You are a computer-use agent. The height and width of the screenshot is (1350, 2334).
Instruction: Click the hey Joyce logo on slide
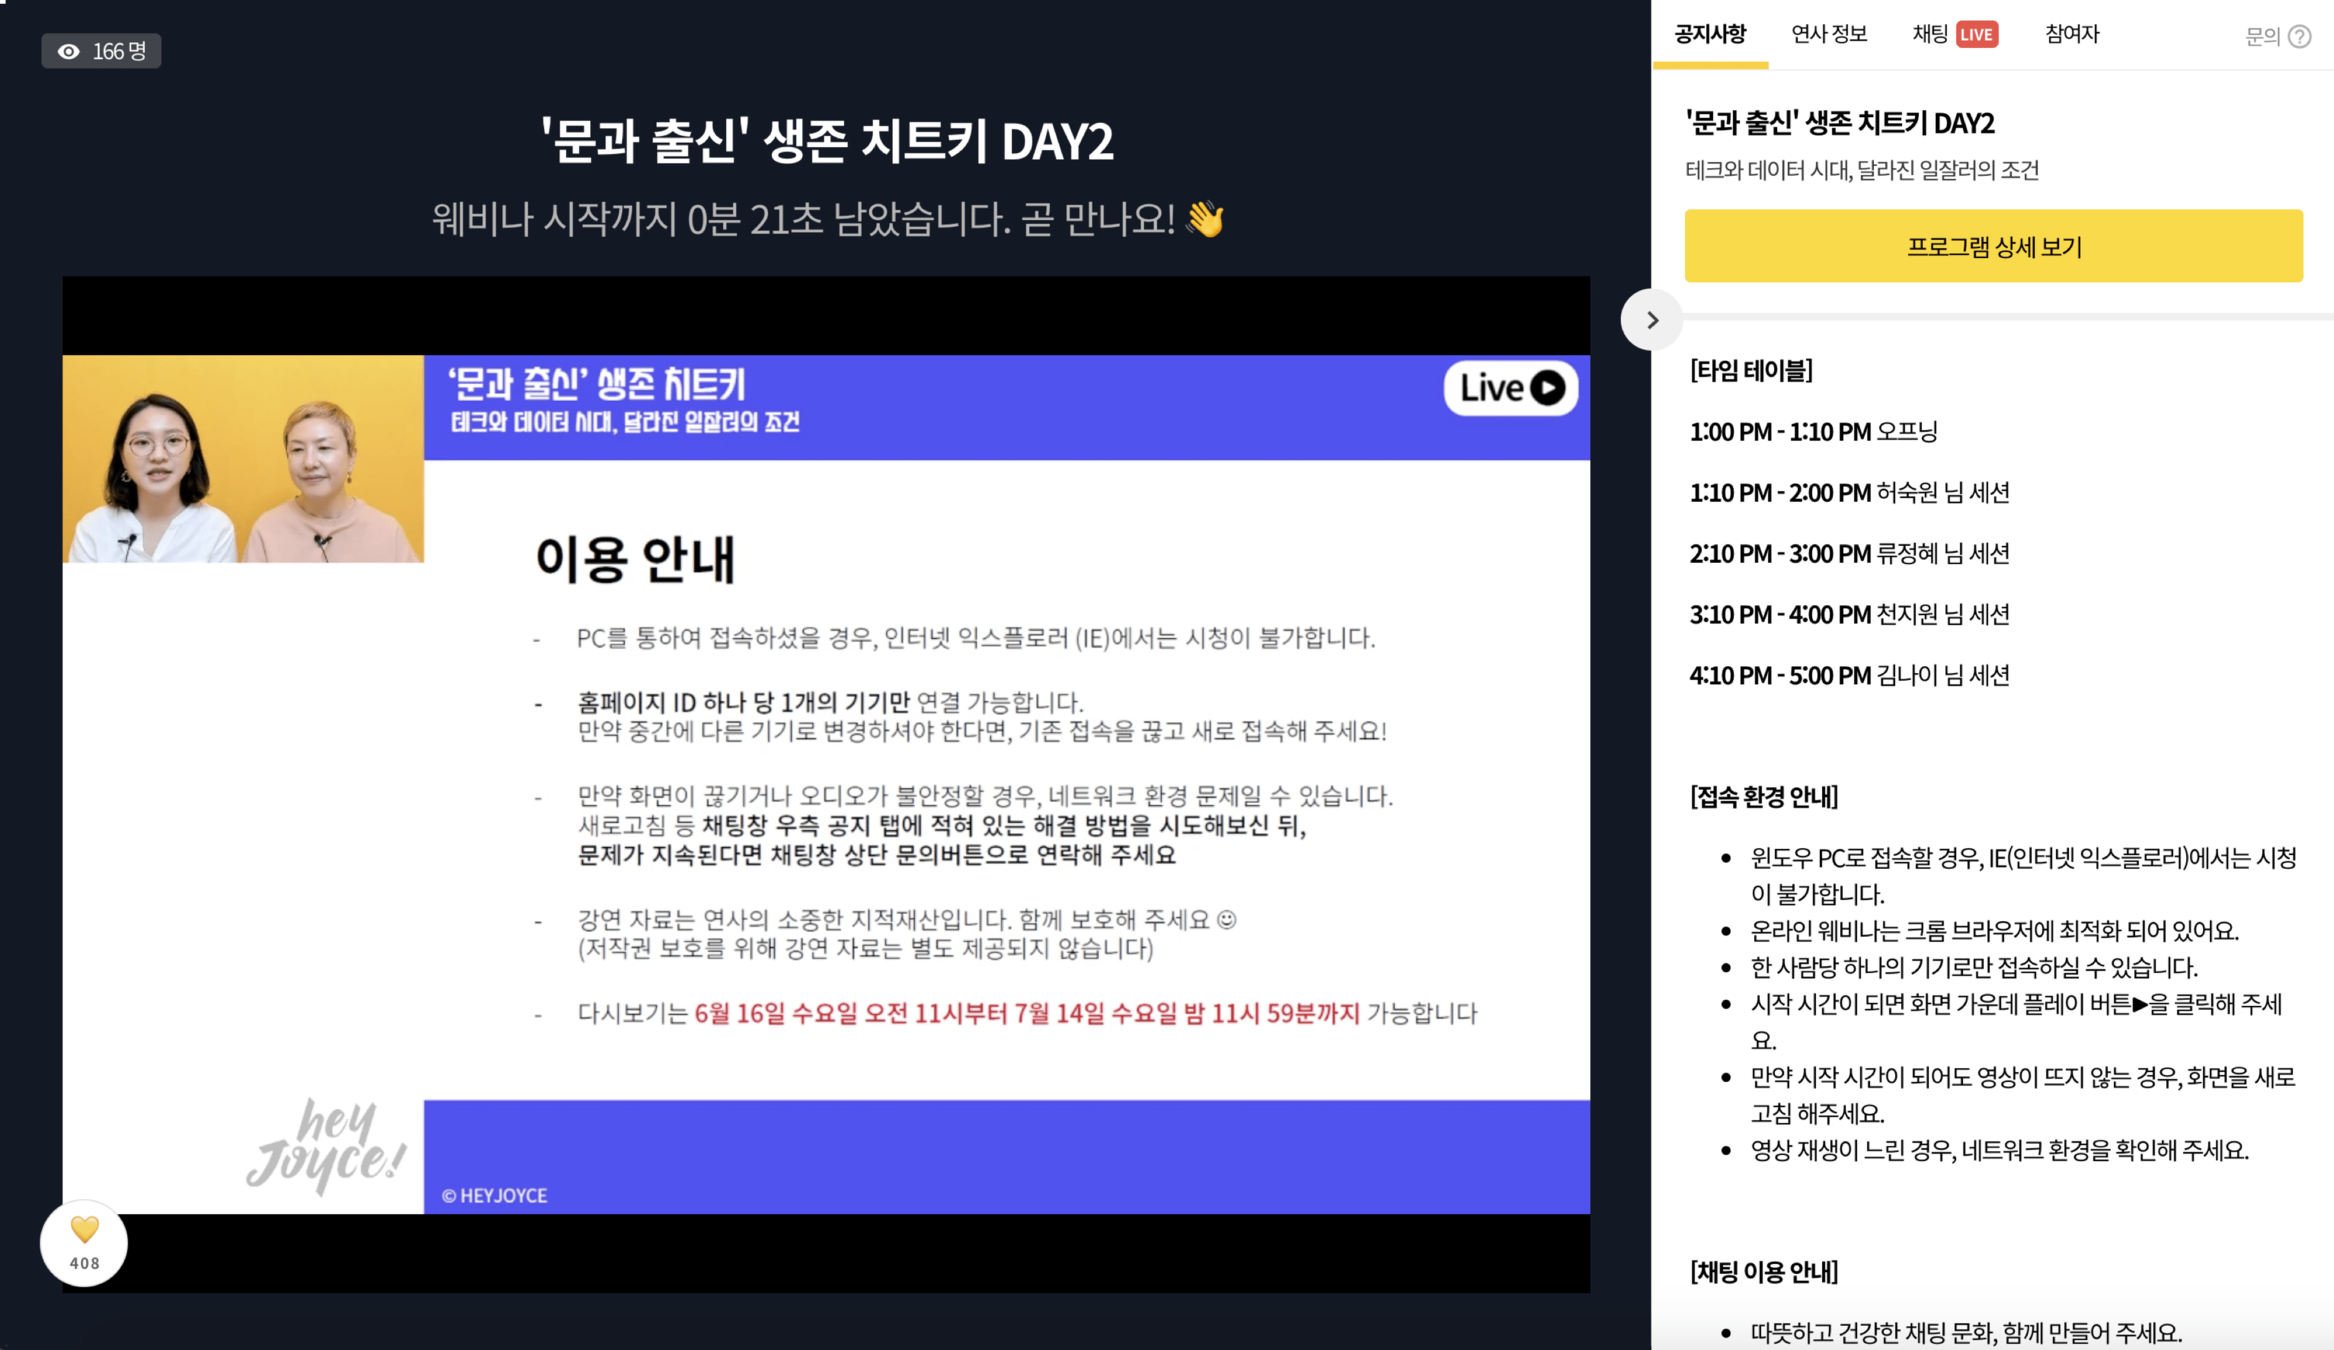coord(326,1147)
